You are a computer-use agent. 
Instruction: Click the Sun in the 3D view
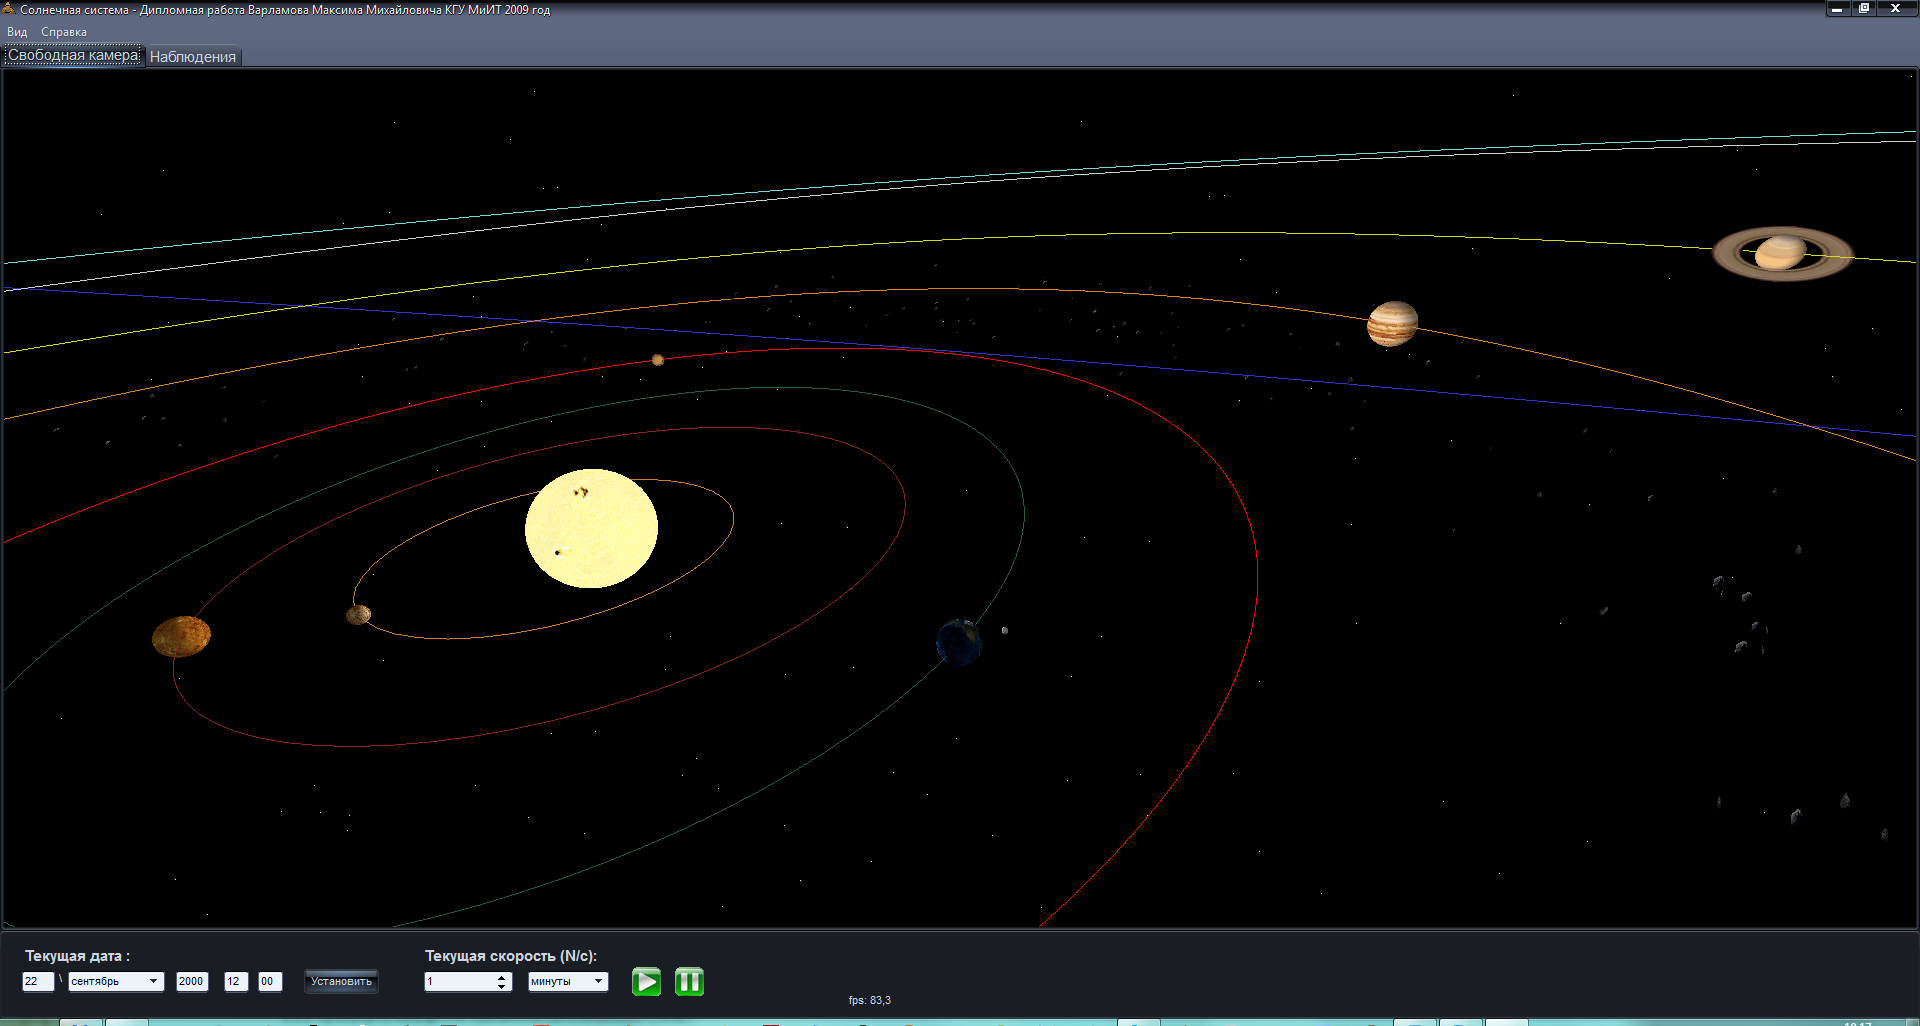[x=591, y=528]
